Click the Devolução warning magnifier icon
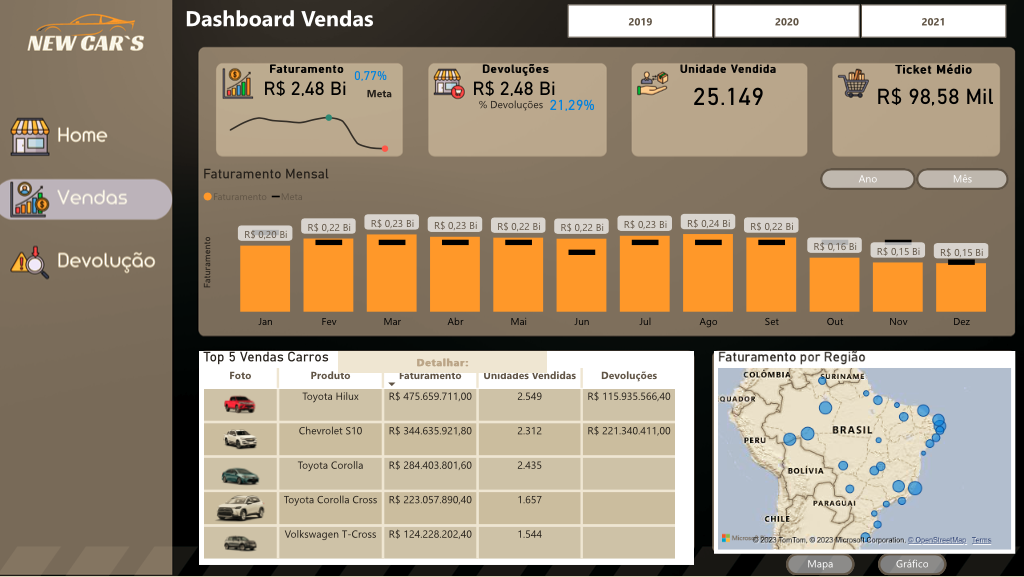Screen dimensions: 1024x577 tap(30, 262)
